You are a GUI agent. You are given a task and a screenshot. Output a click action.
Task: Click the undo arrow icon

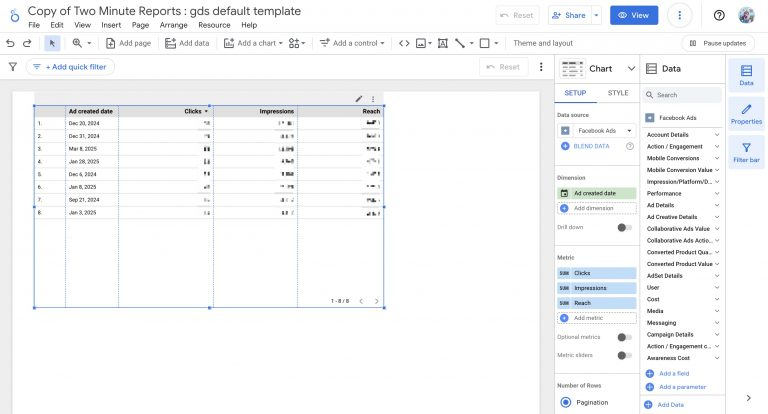coord(11,43)
